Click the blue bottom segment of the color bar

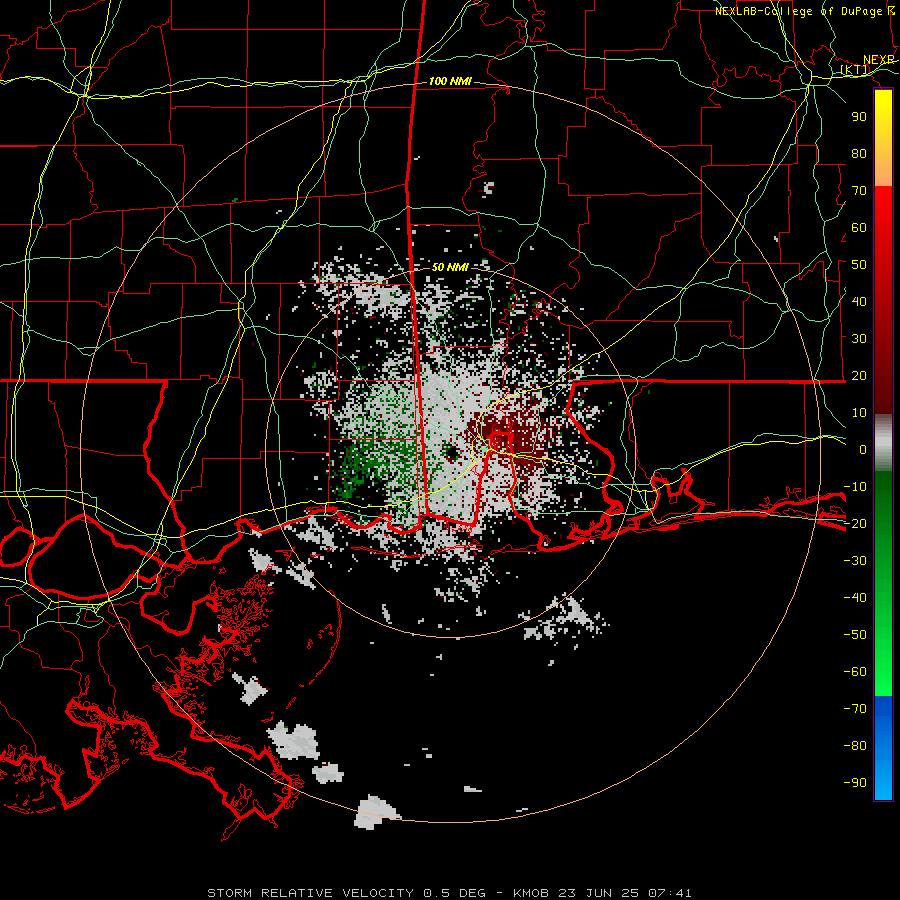click(883, 748)
